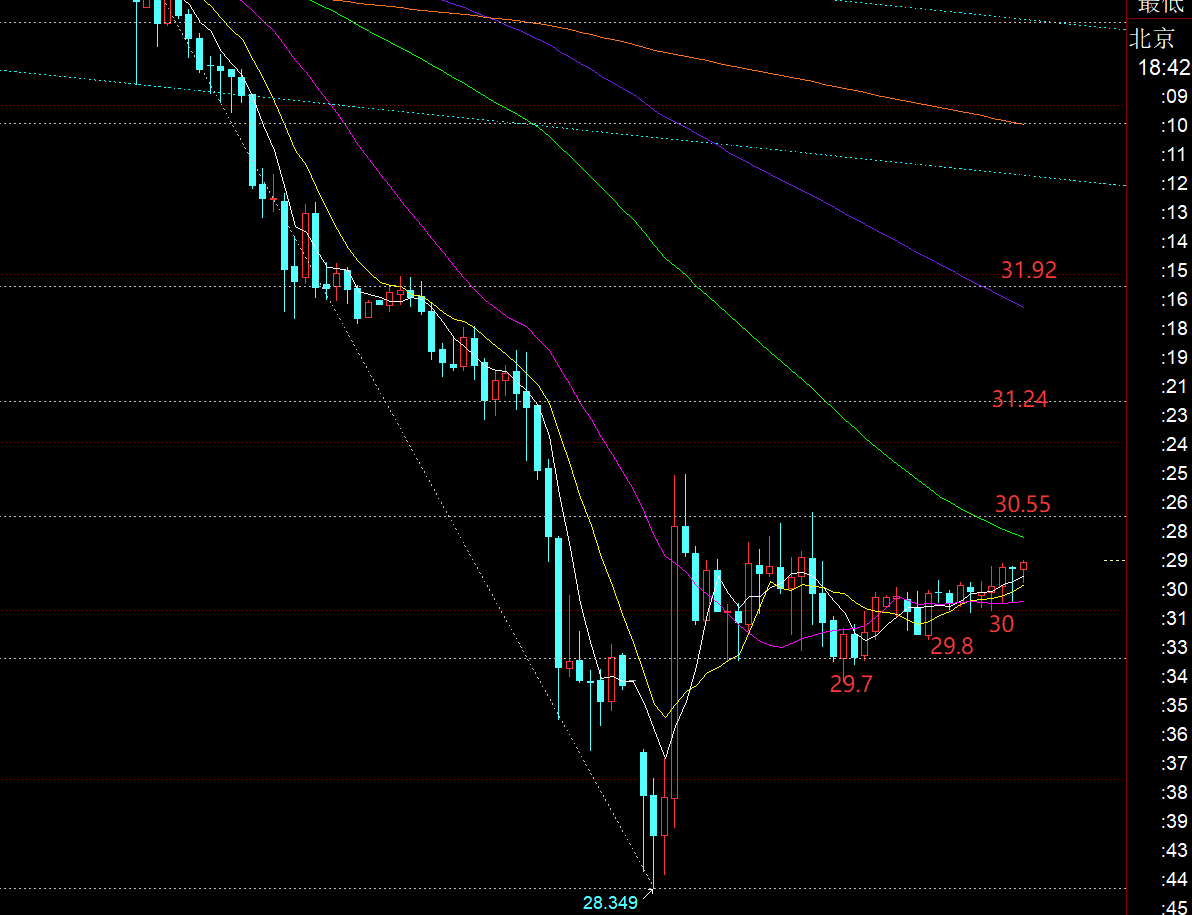Select the :37 time row
The image size is (1192, 915).
click(1175, 764)
